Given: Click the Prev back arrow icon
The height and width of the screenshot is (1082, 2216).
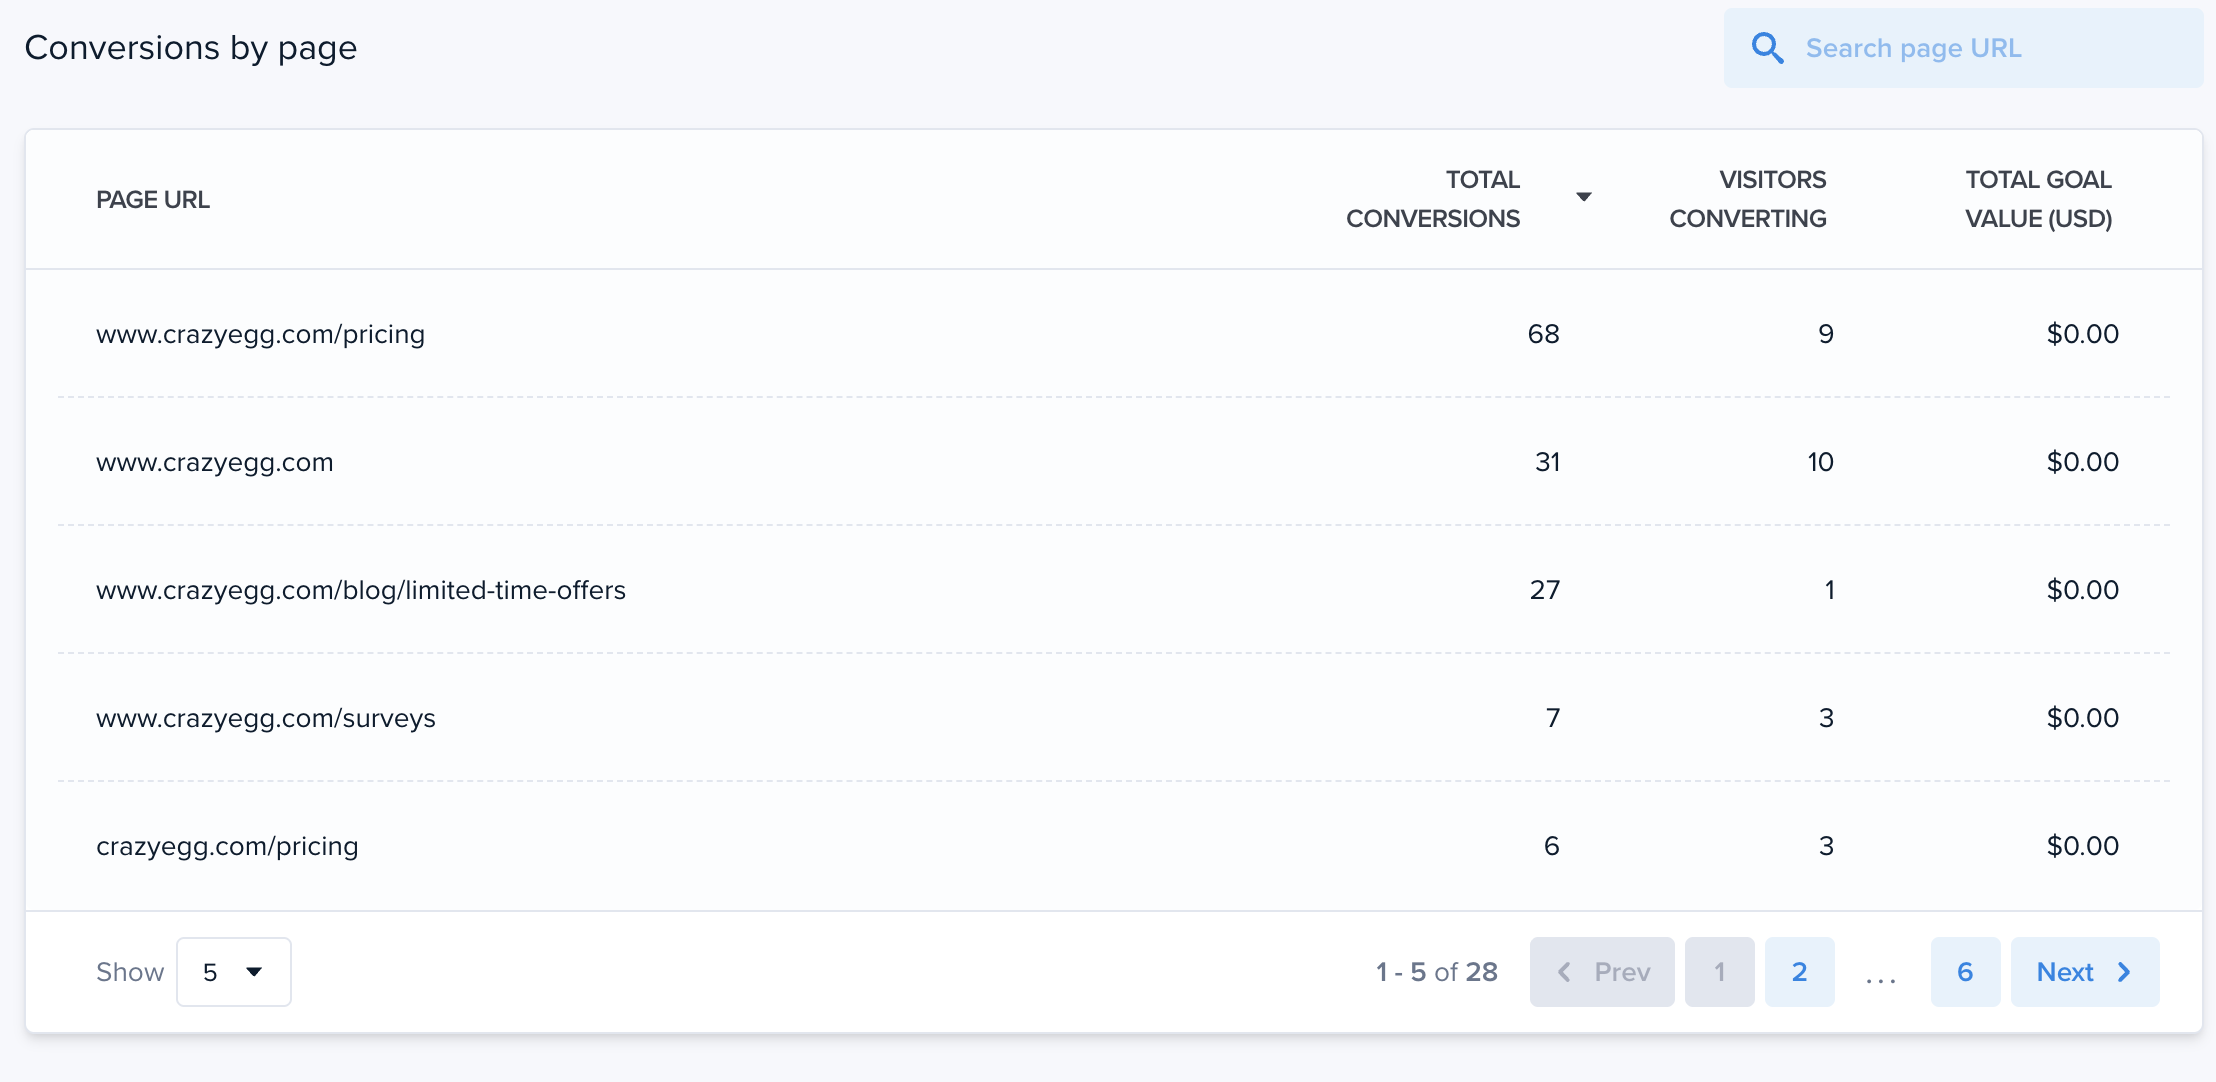Looking at the screenshot, I should [x=1567, y=971].
